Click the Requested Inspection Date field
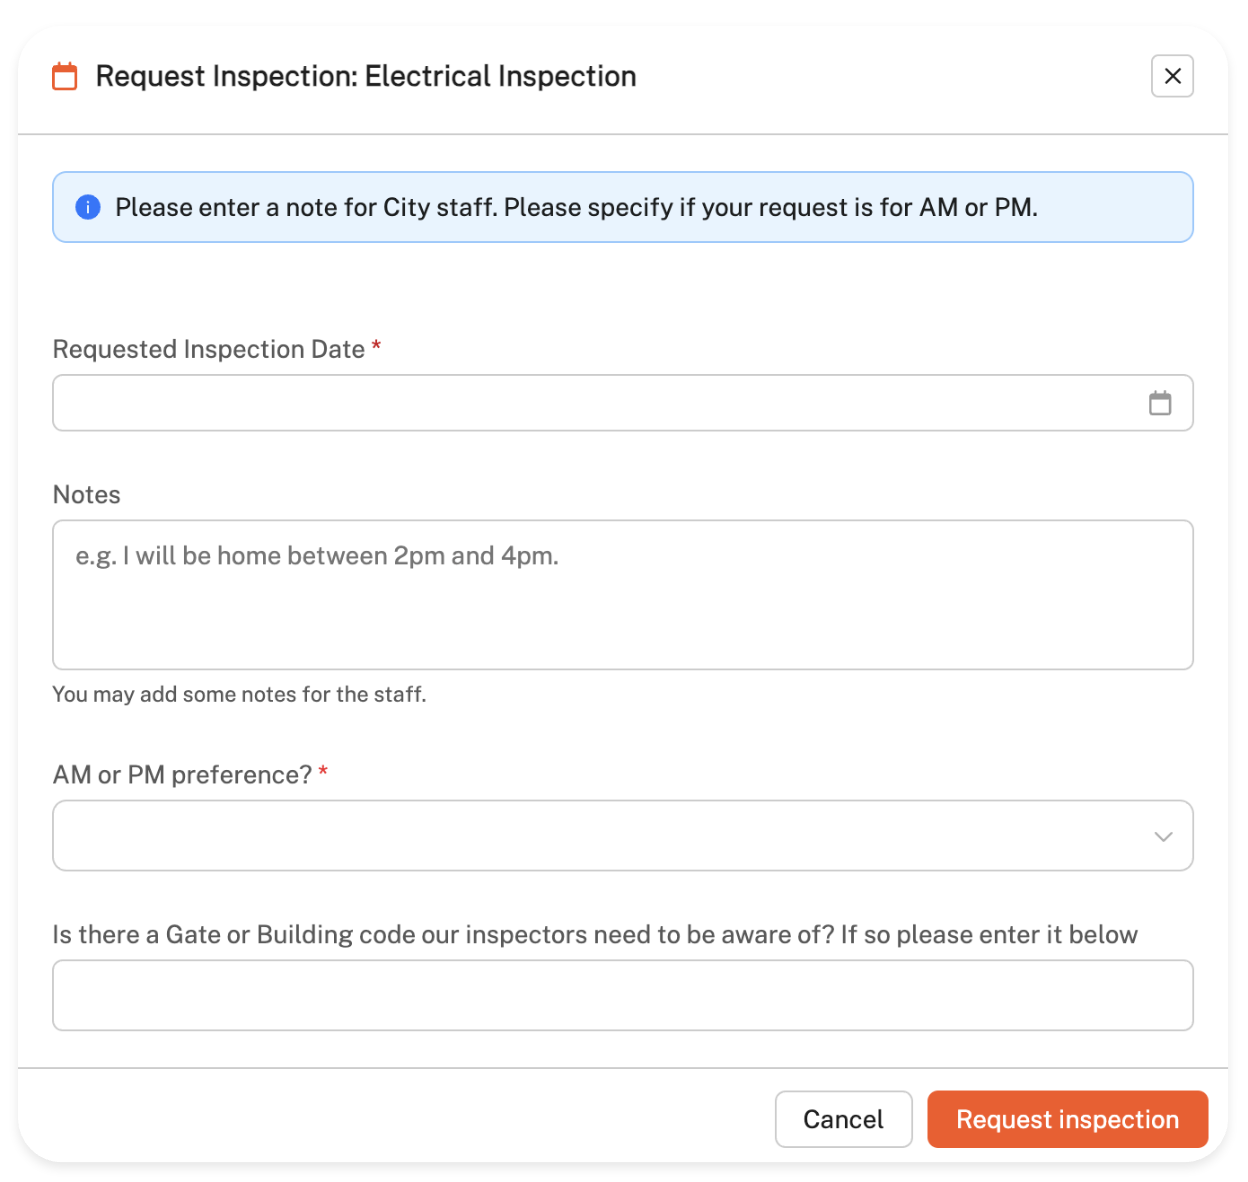Image resolution: width=1248 pixels, height=1182 pixels. coord(600,403)
